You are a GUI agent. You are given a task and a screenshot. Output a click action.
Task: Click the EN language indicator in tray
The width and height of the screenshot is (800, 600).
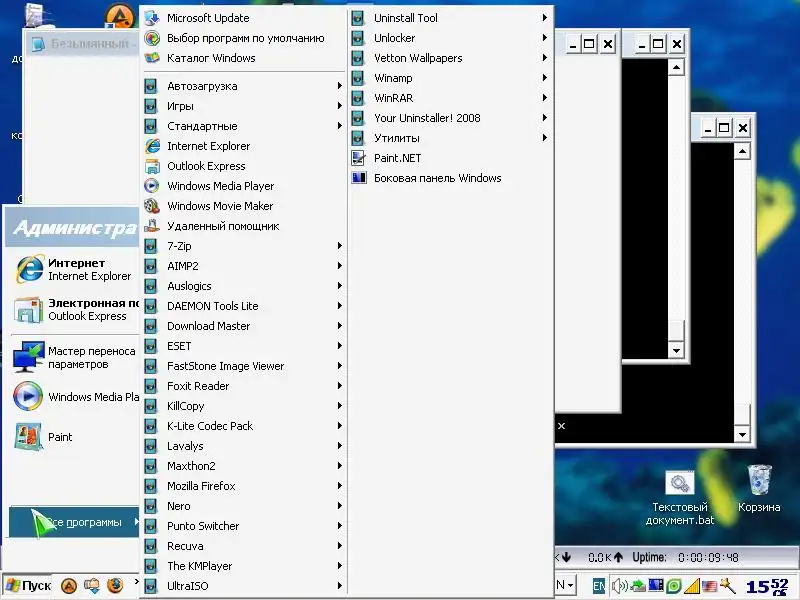pyautogui.click(x=599, y=586)
